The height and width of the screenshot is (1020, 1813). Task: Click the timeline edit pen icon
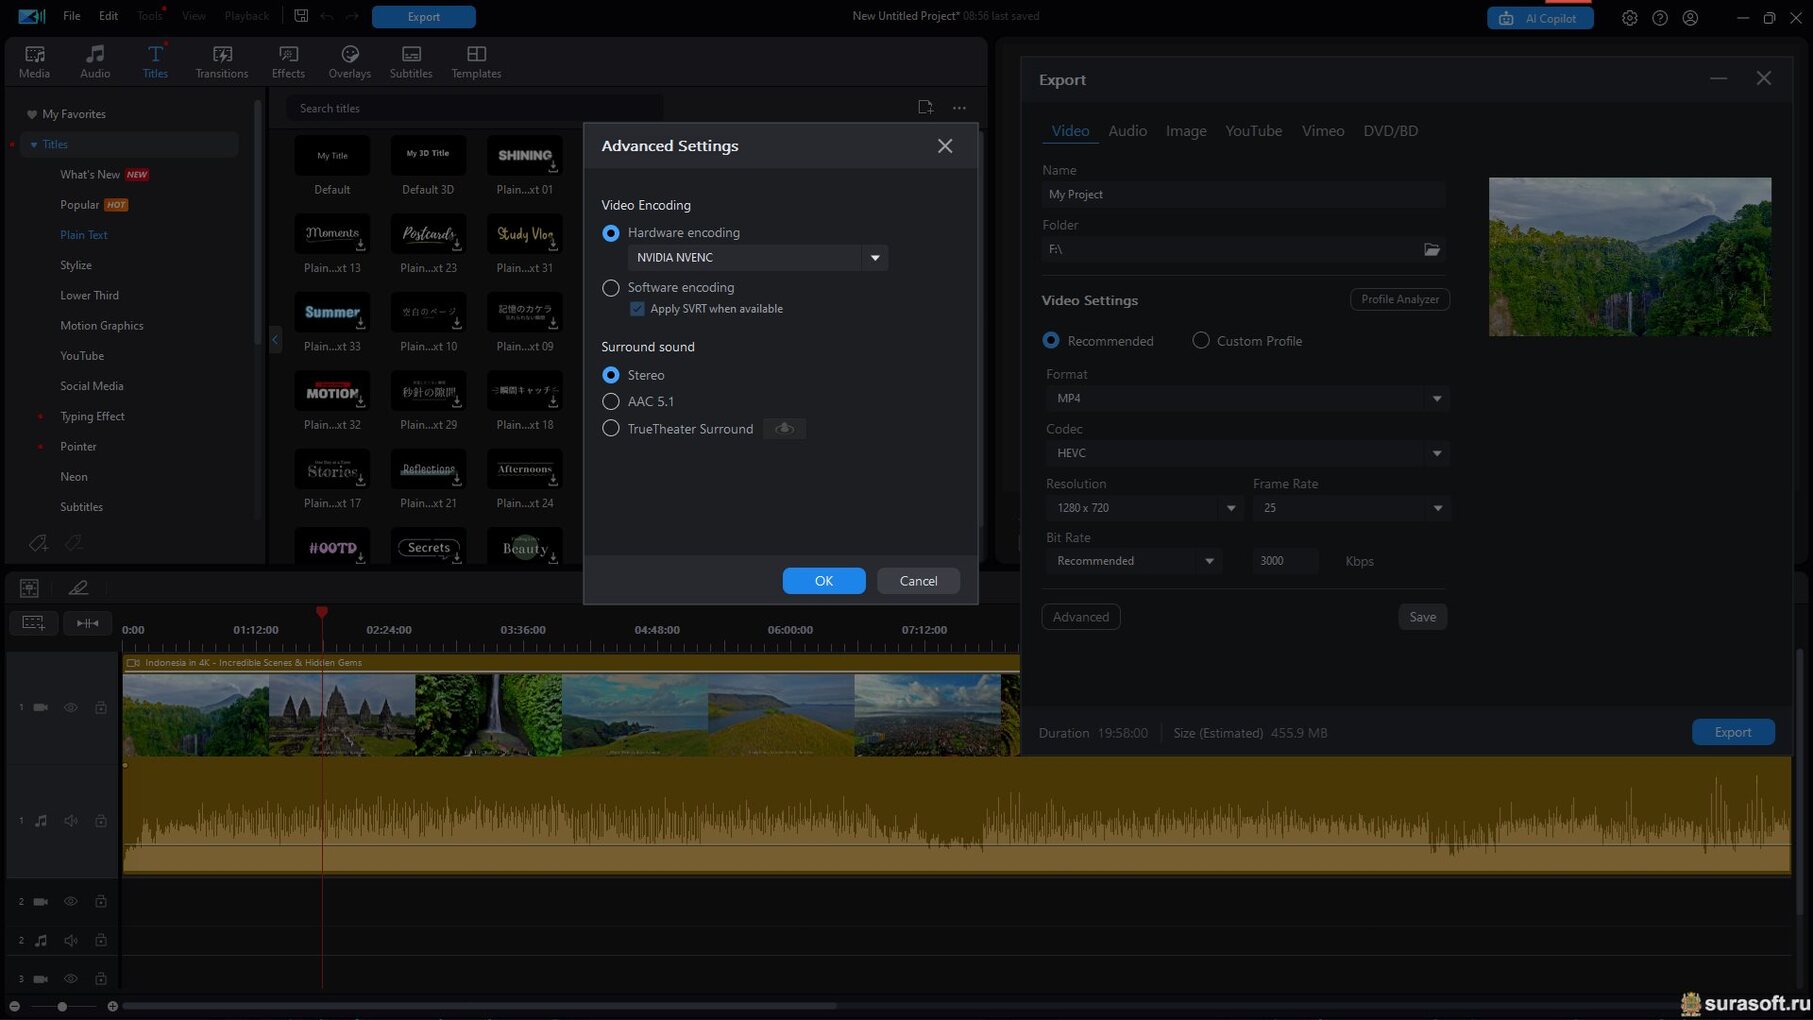coord(78,588)
